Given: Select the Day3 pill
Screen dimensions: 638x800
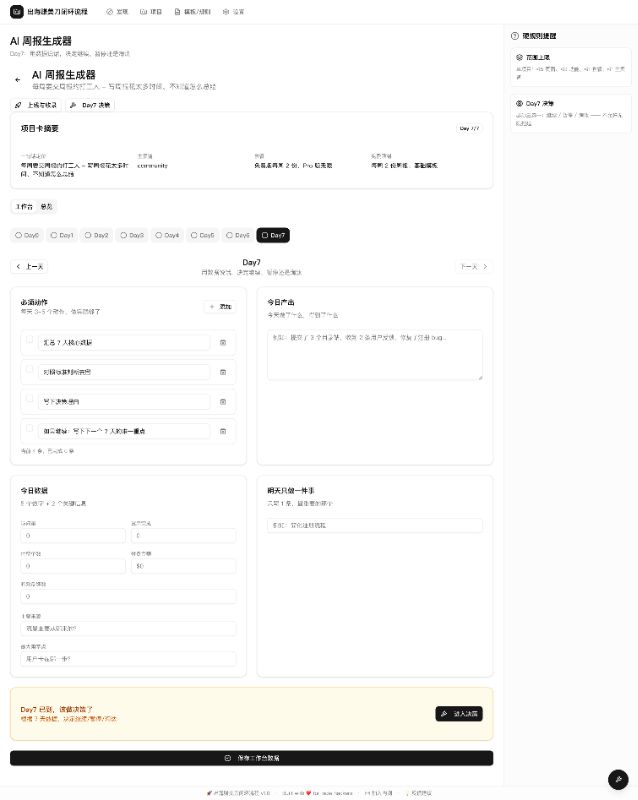Looking at the screenshot, I should click(132, 235).
